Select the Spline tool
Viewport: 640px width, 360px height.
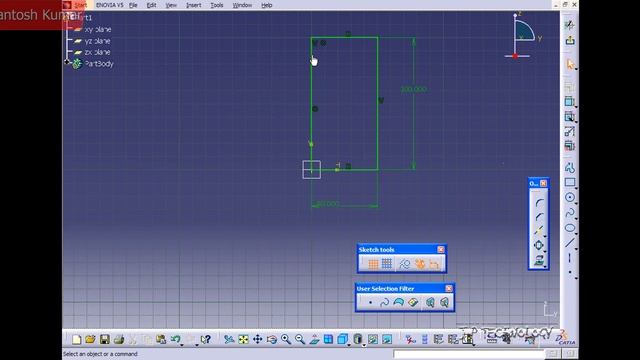[x=570, y=213]
